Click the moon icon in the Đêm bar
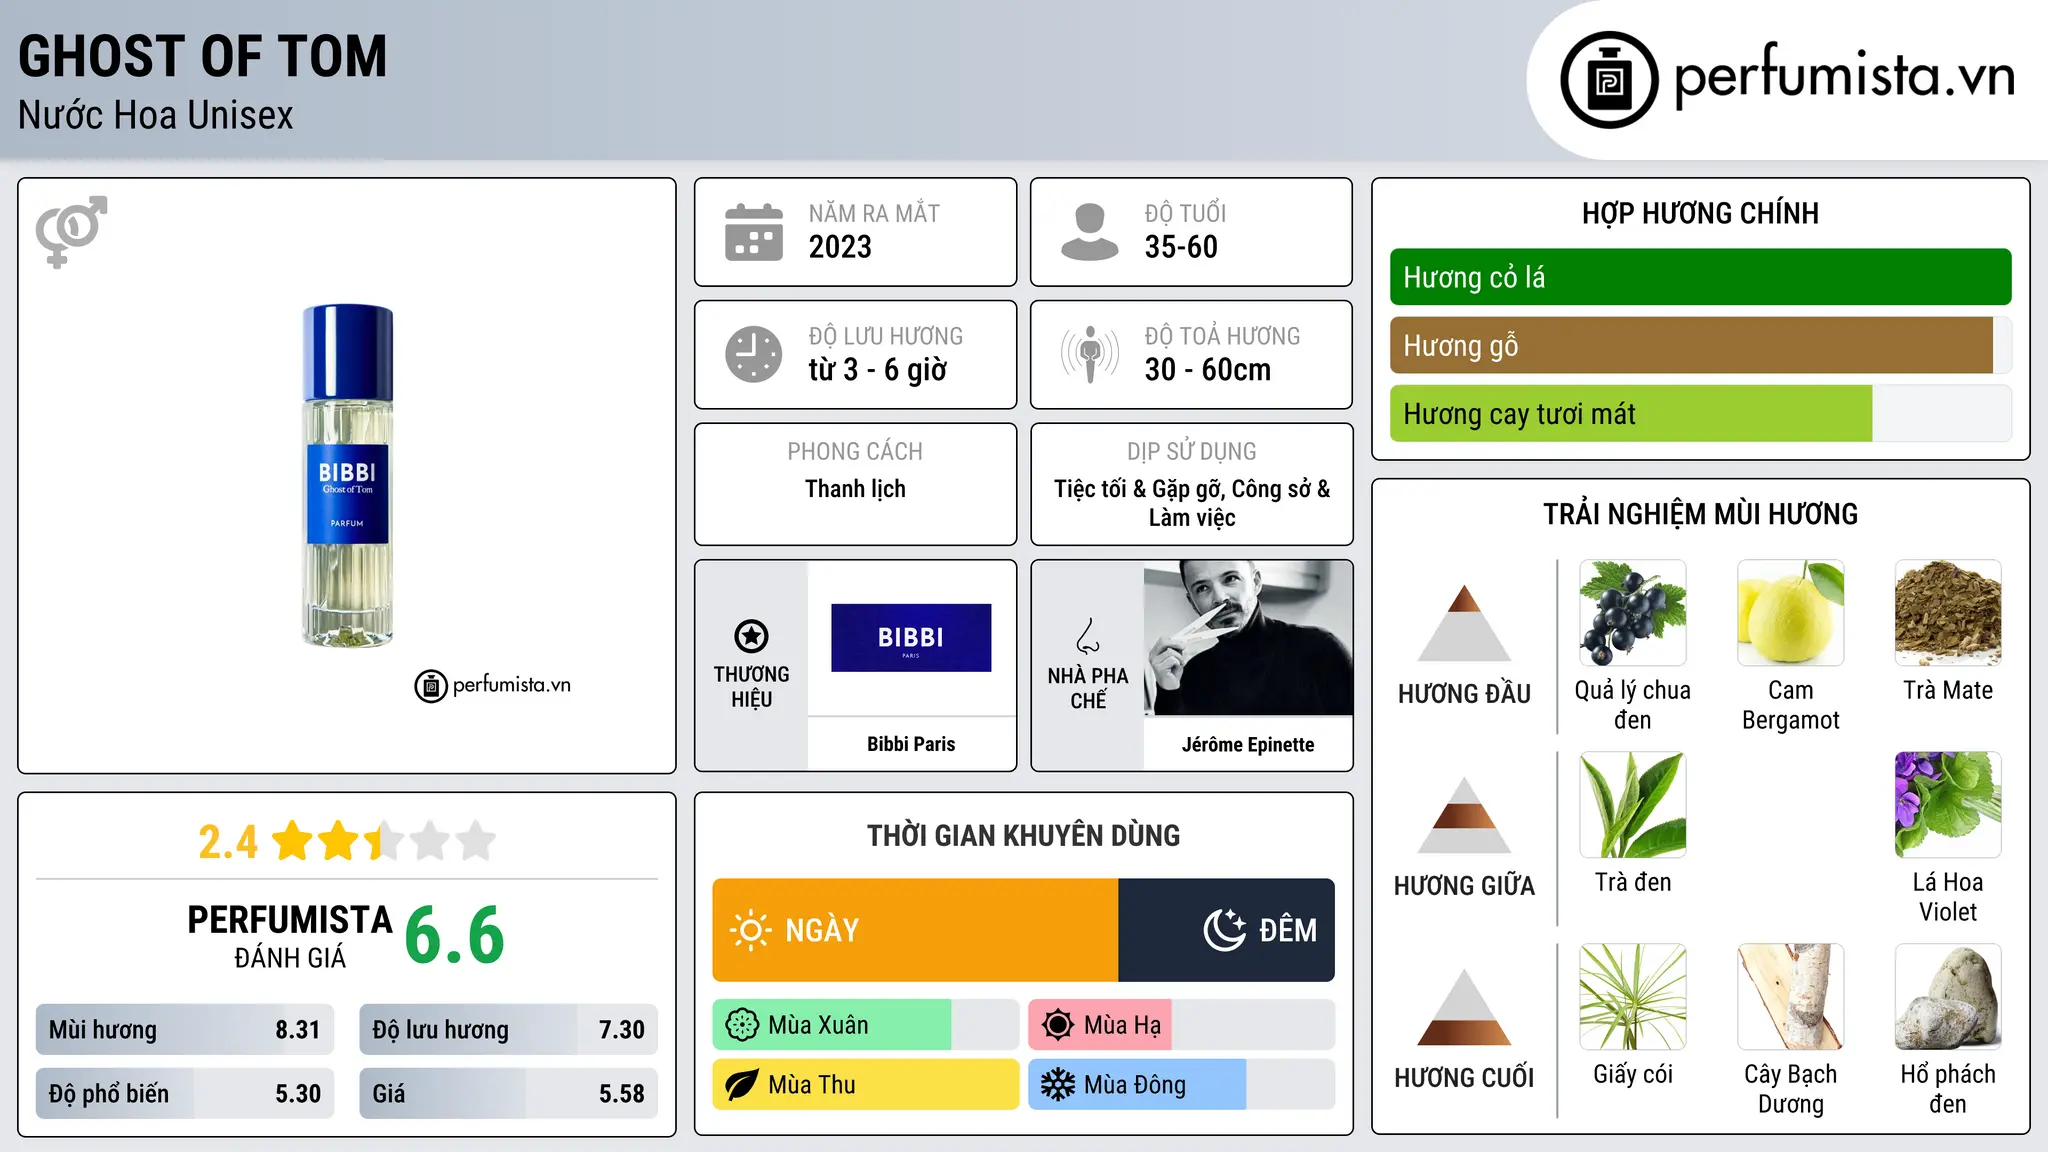Image resolution: width=2048 pixels, height=1152 pixels. pos(1224,930)
